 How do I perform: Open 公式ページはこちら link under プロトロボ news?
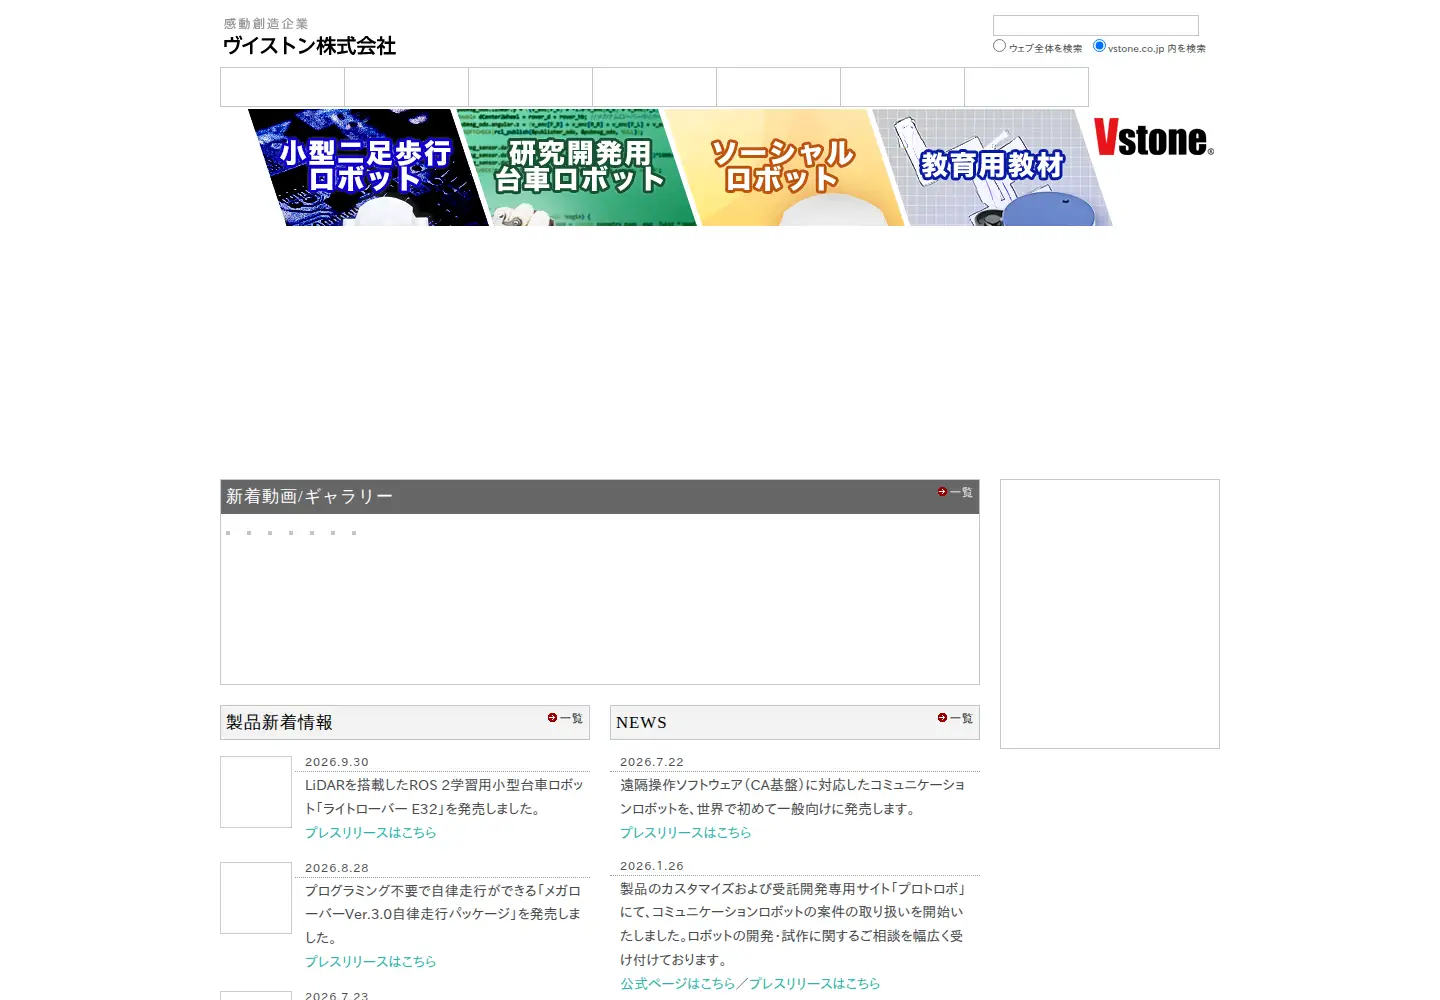click(x=677, y=984)
